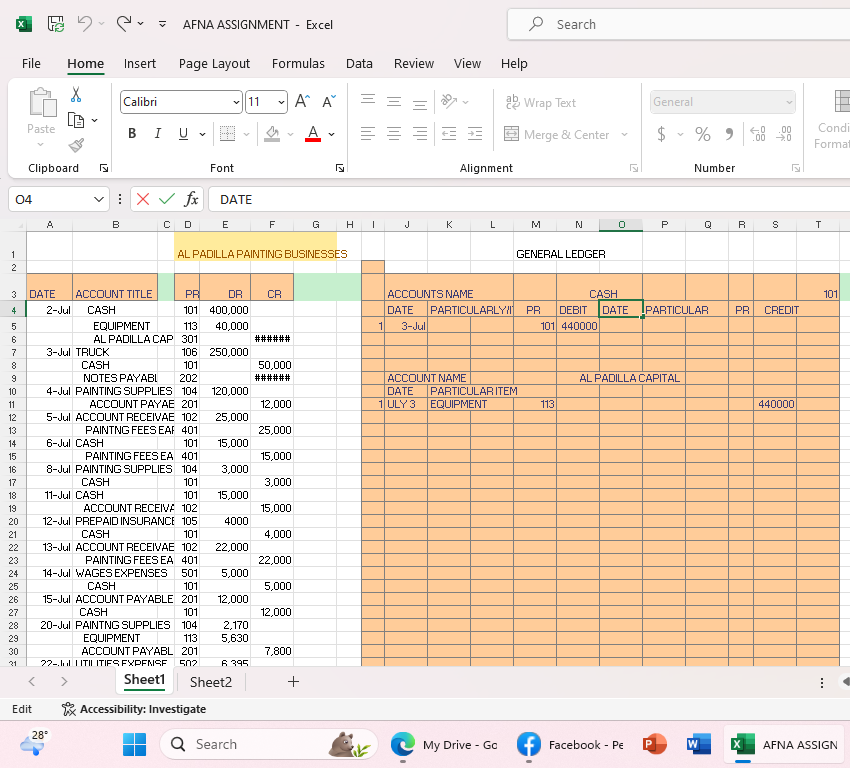Click Accessibility: Investigate in status bar

134,709
